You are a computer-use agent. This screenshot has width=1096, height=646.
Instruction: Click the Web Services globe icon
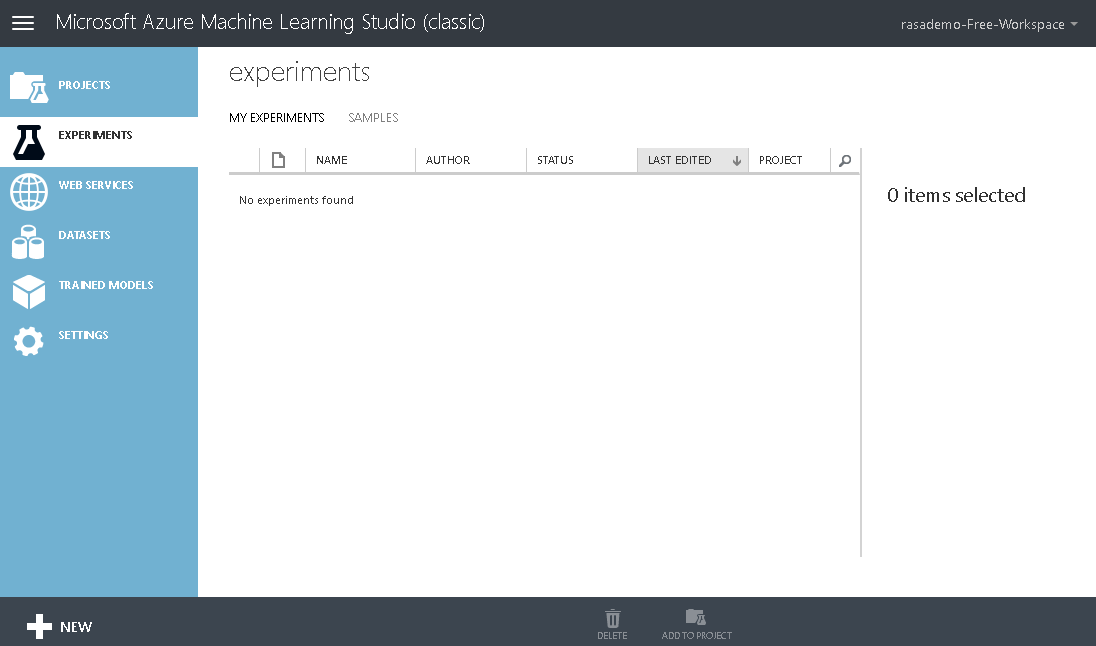tap(29, 192)
